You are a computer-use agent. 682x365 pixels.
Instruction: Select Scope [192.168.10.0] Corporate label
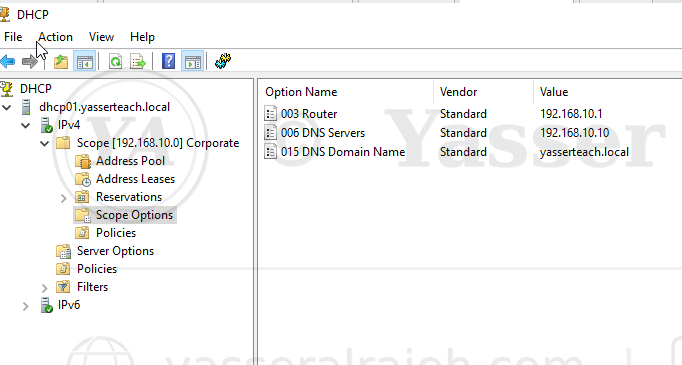click(158, 143)
